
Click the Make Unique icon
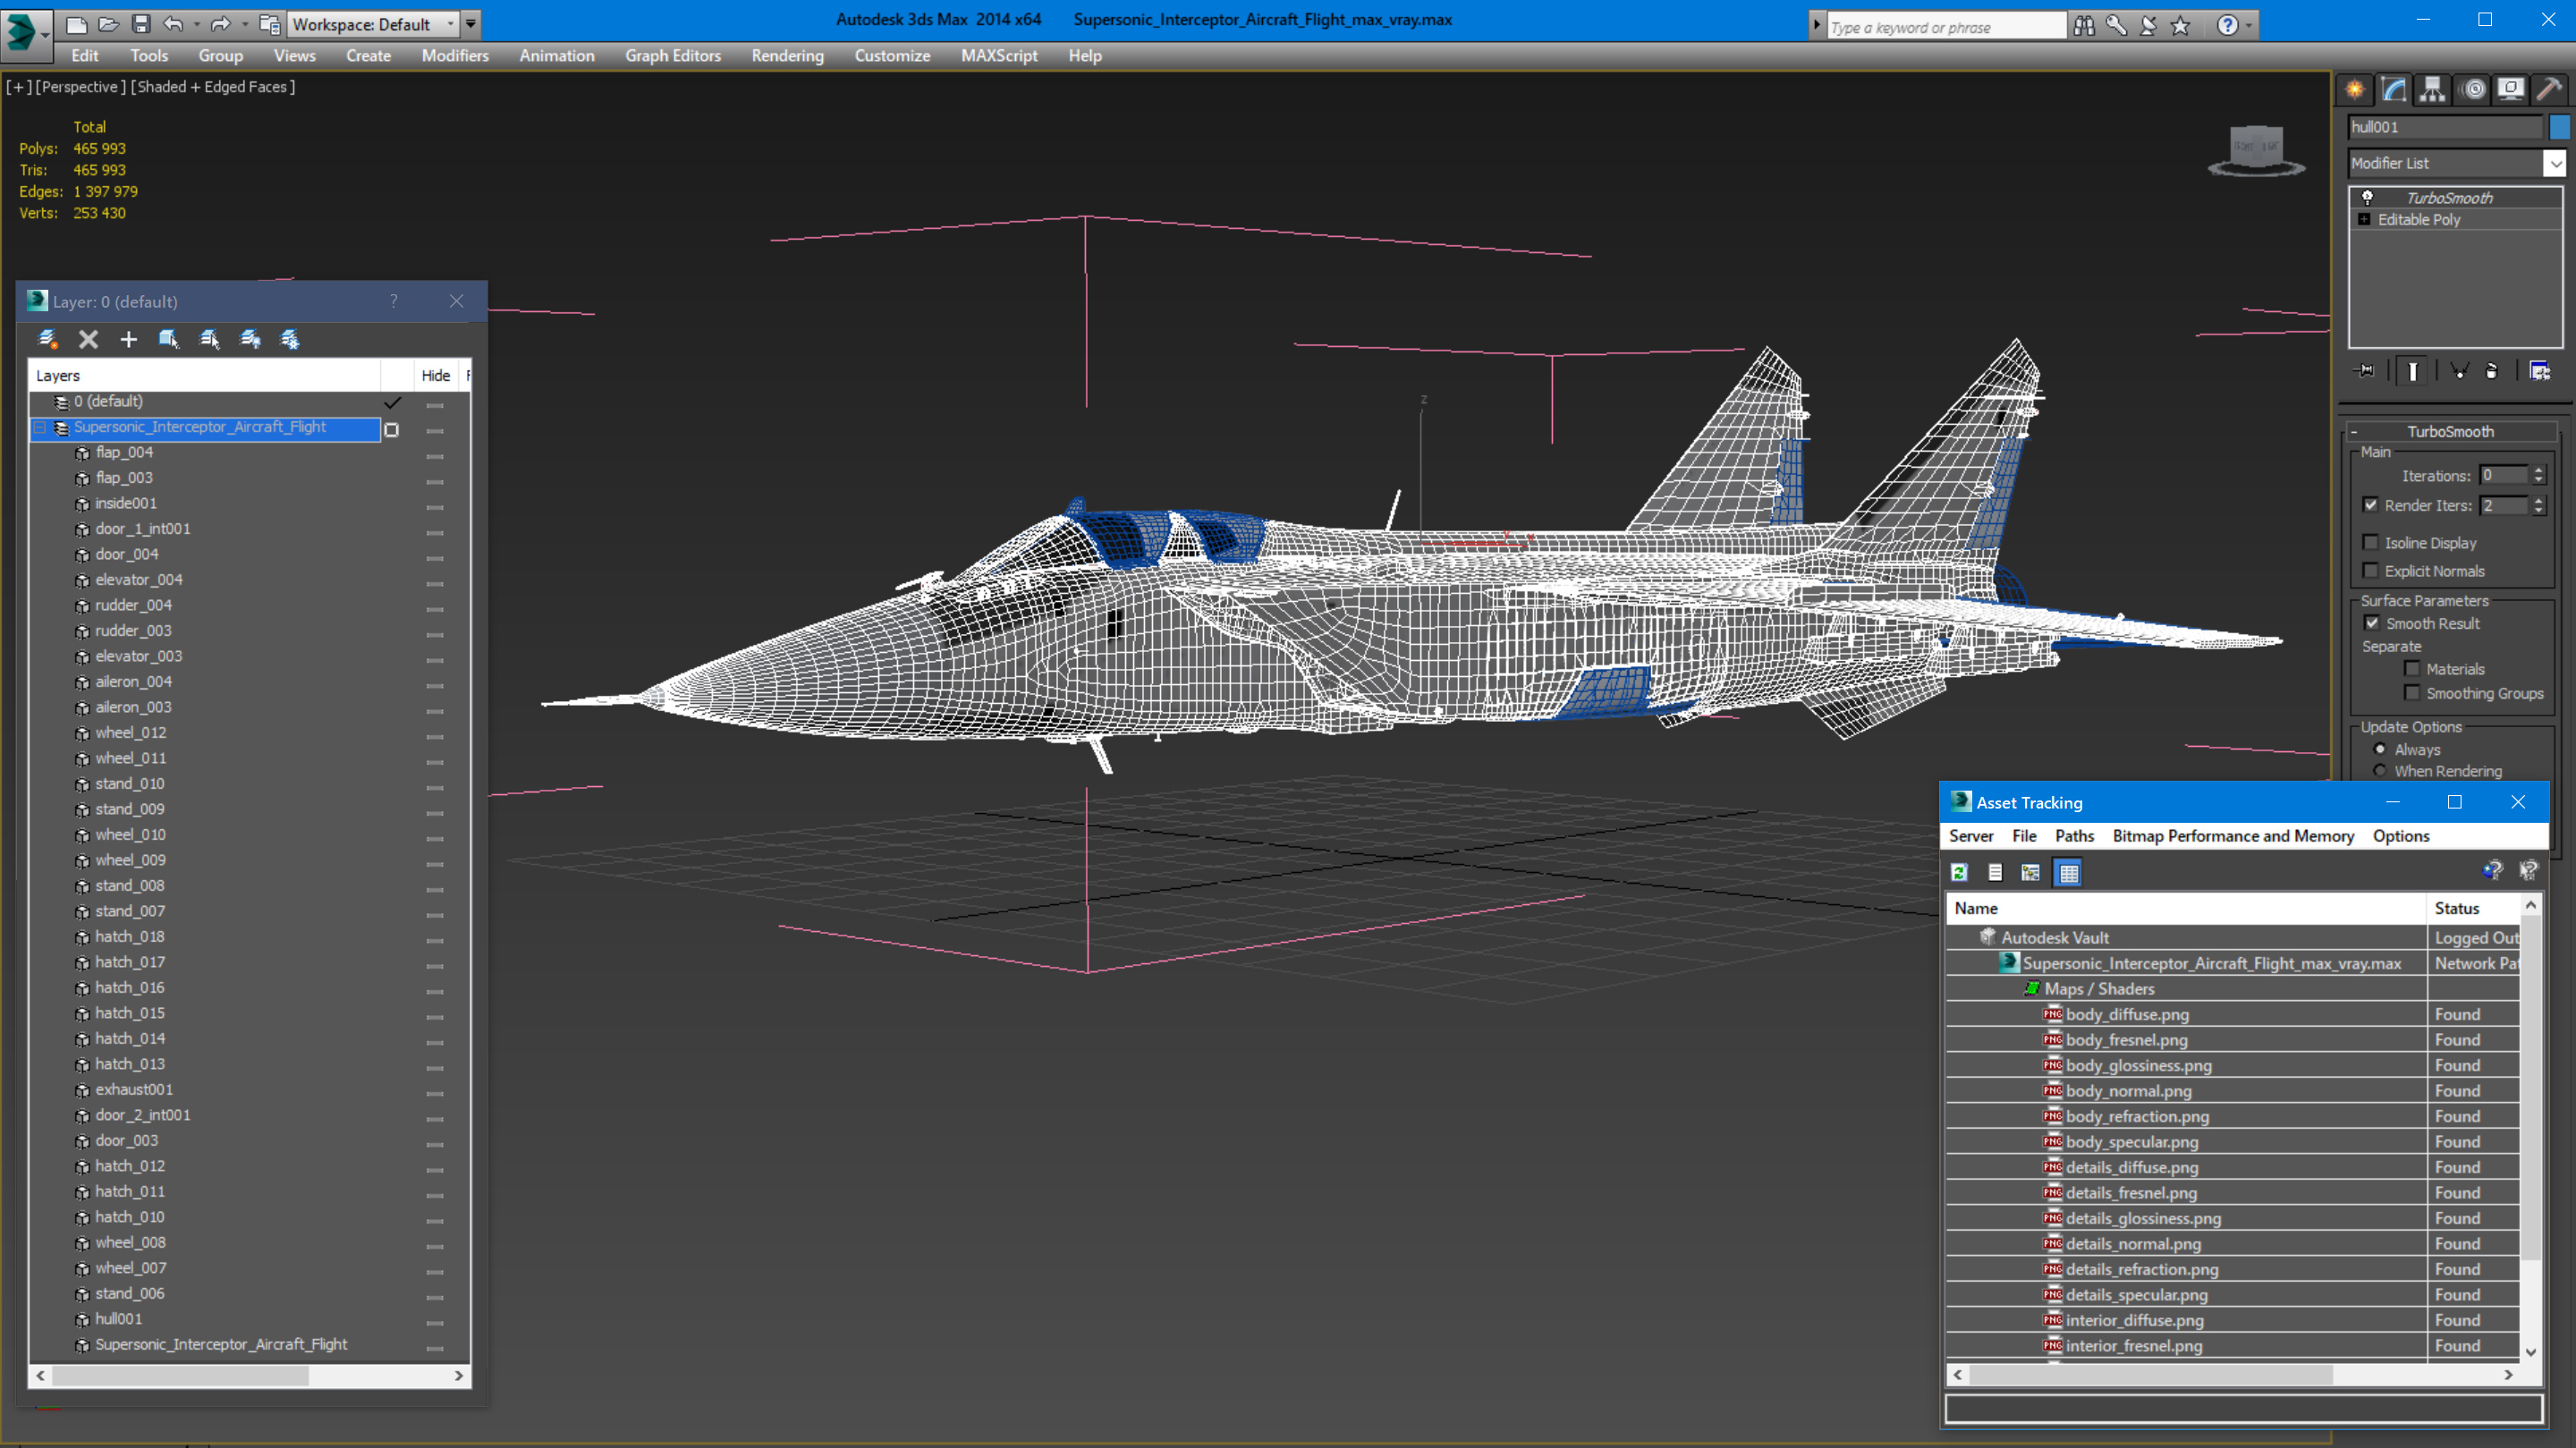click(2459, 371)
